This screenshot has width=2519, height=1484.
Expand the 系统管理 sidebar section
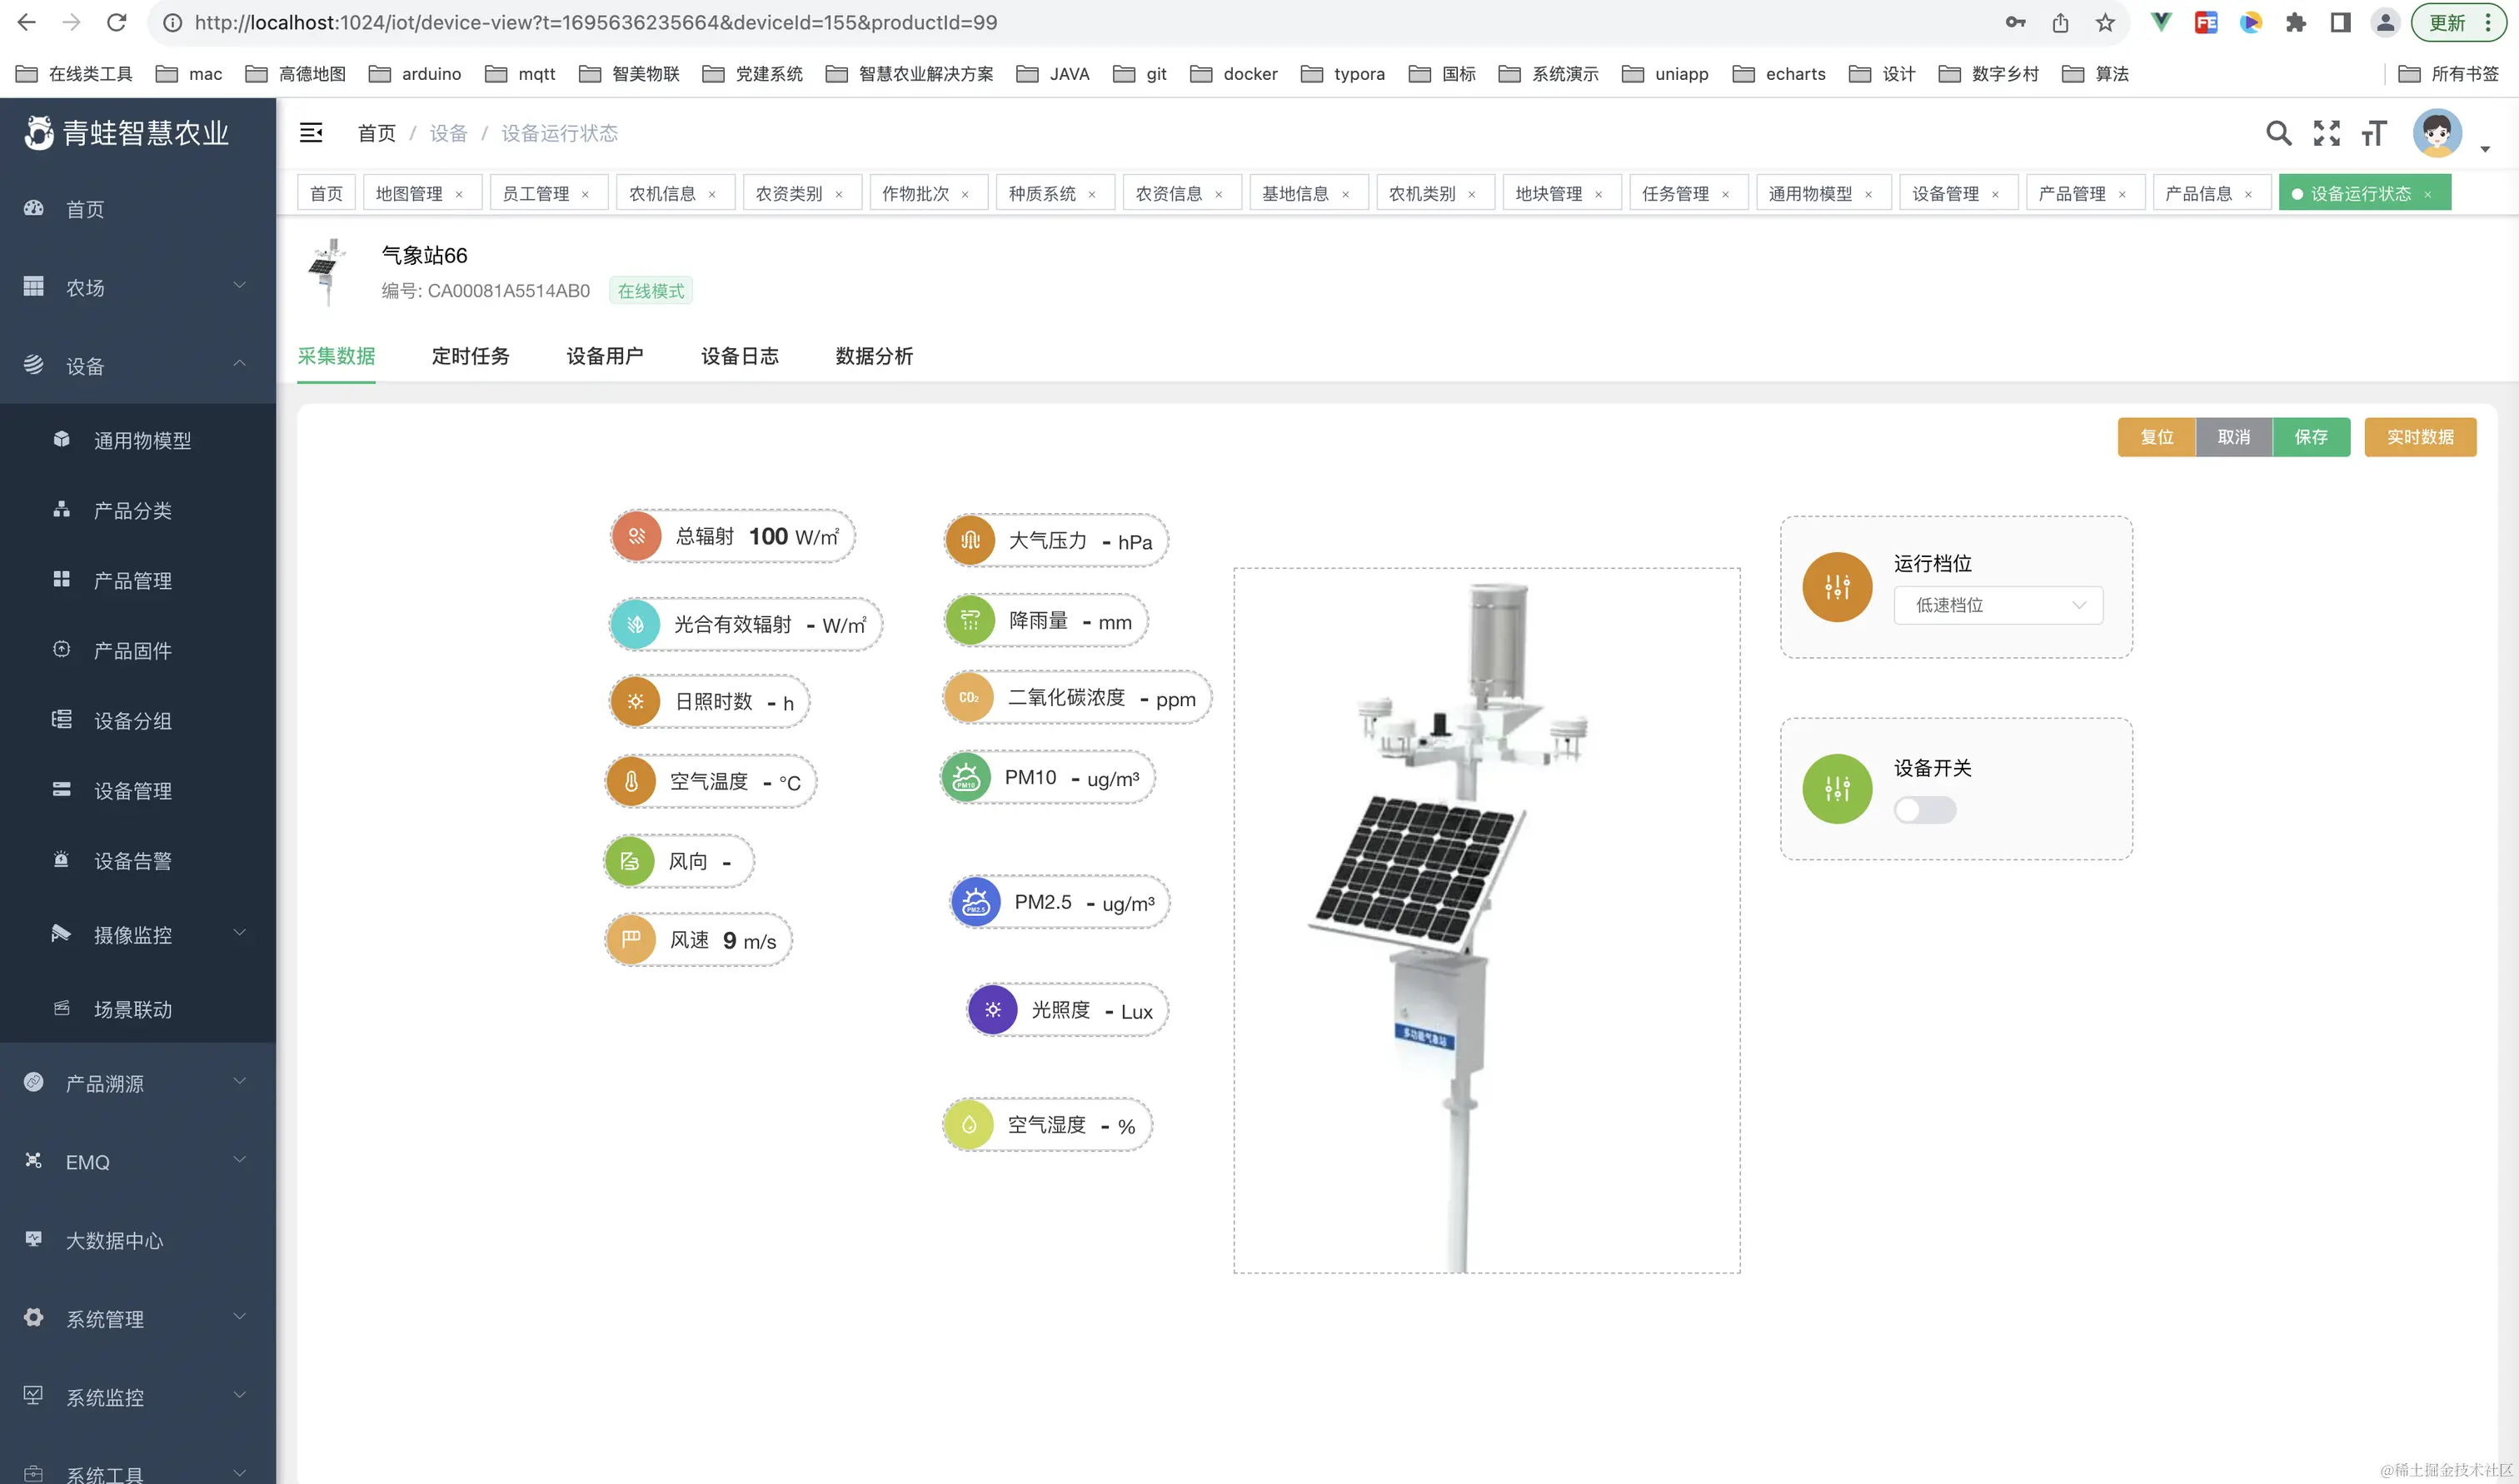(x=105, y=1319)
